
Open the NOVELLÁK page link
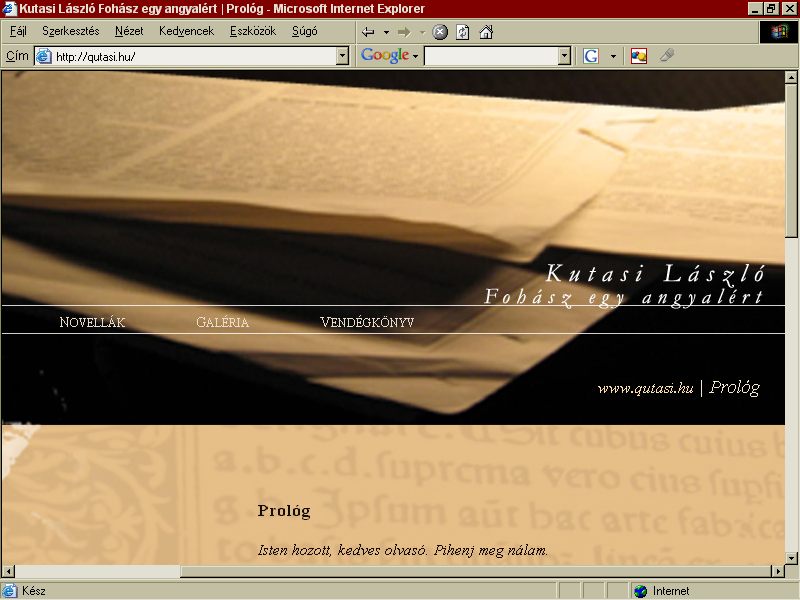pyautogui.click(x=92, y=322)
